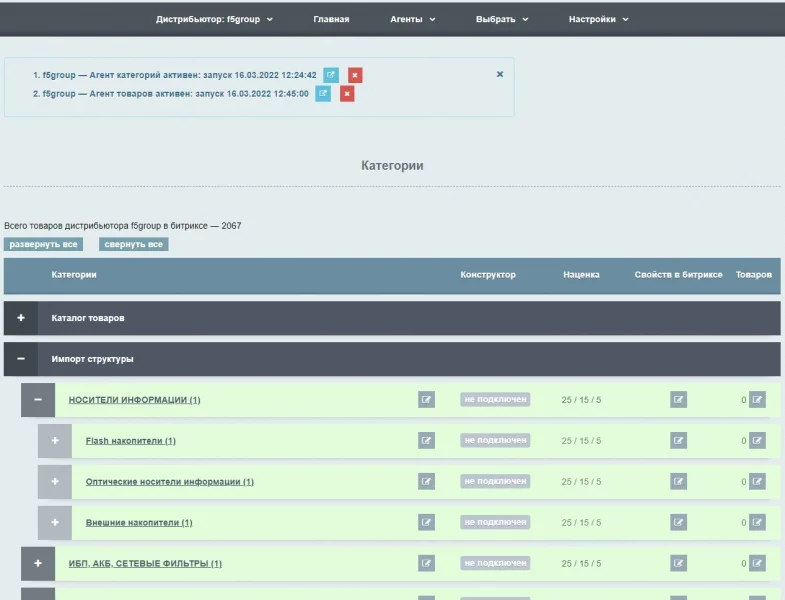Open the Настройки menu
The width and height of the screenshot is (785, 600).
click(x=598, y=19)
